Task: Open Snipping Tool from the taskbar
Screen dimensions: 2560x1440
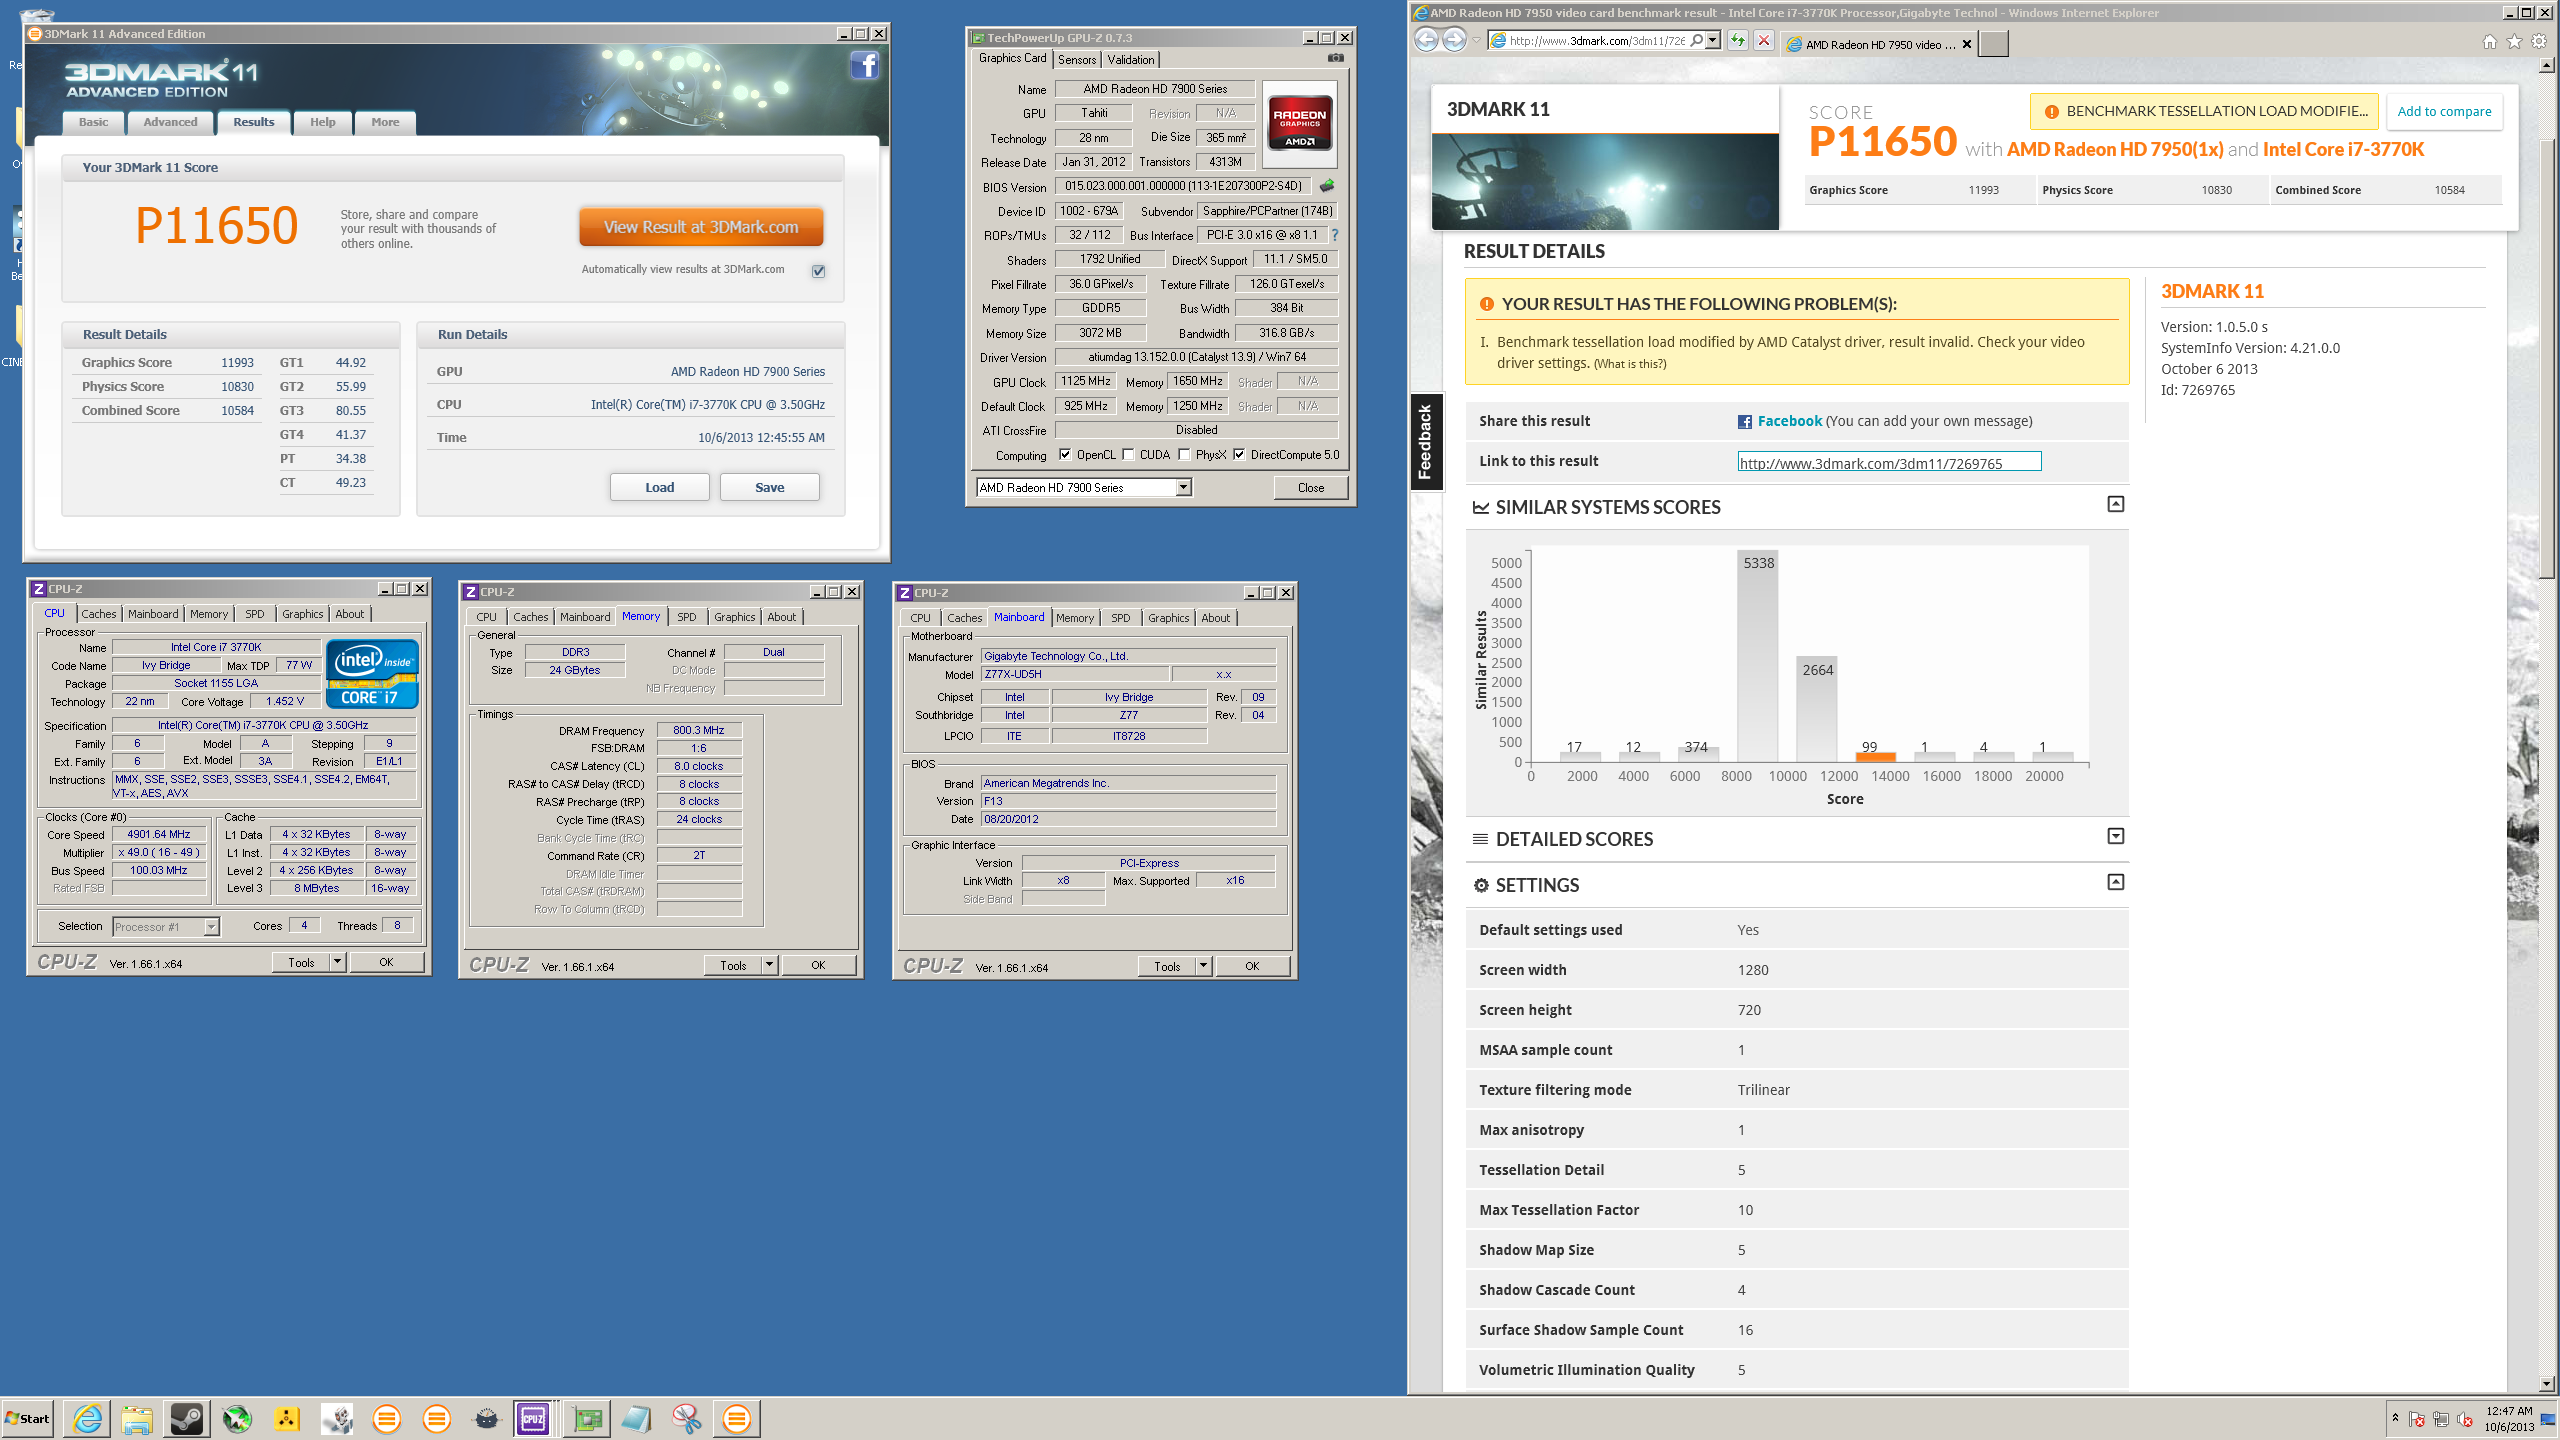Action: pyautogui.click(x=686, y=1419)
